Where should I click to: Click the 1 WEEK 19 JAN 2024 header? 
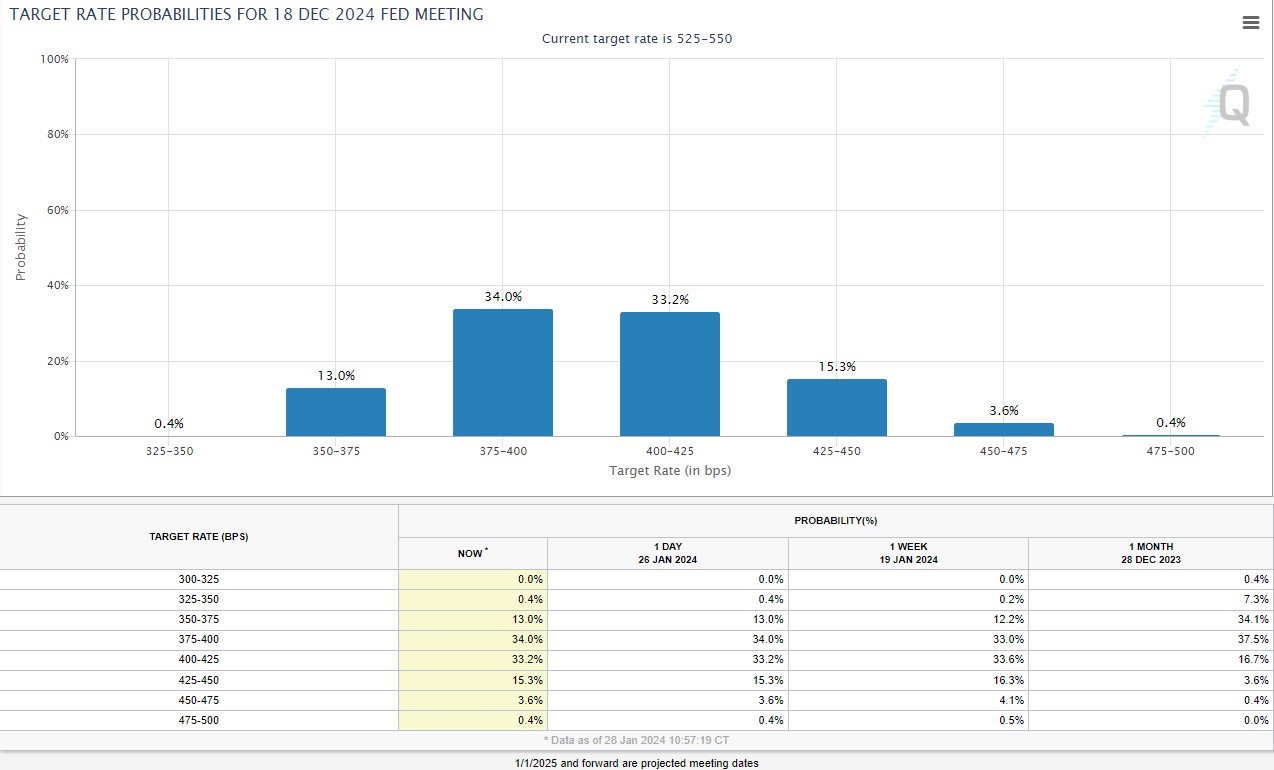point(908,553)
